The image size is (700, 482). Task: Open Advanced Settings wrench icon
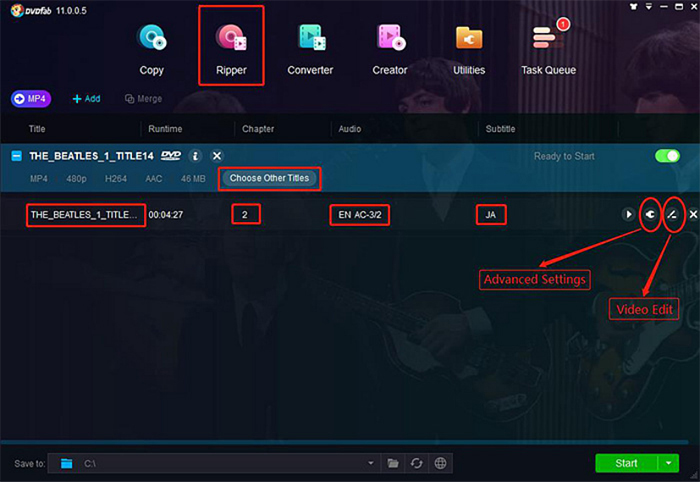651,215
